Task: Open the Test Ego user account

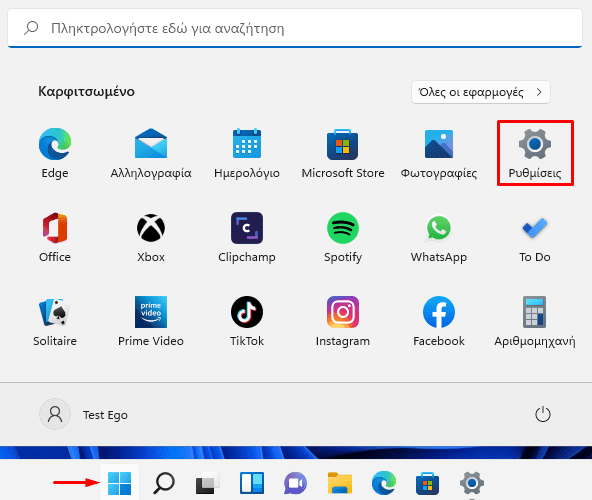Action: (x=84, y=414)
